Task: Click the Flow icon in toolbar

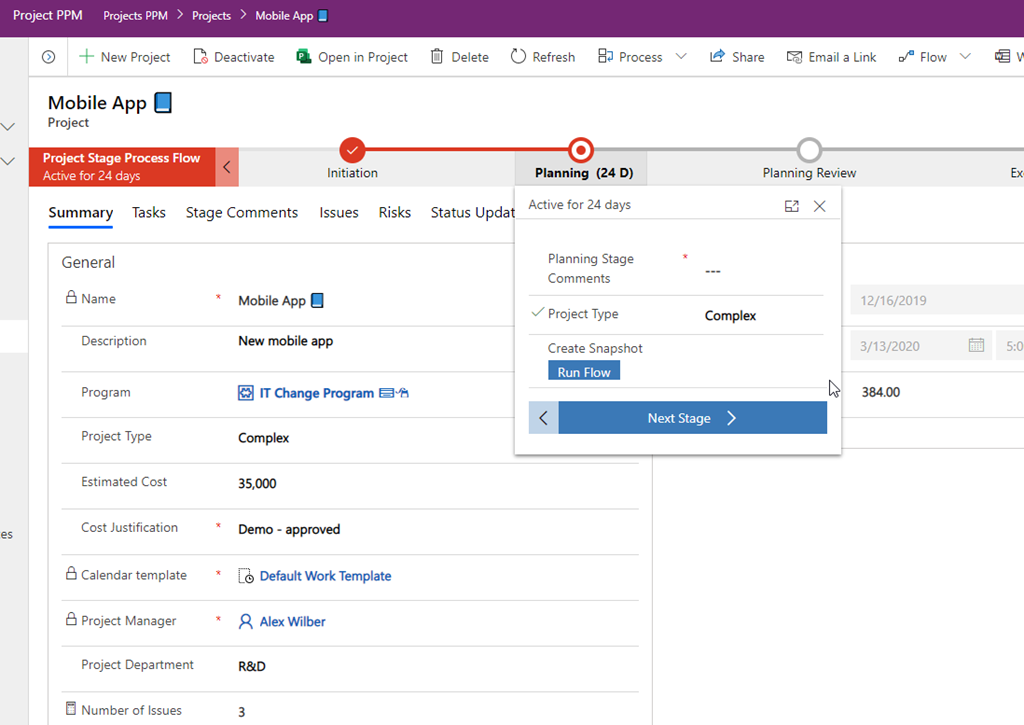Action: [x=906, y=57]
